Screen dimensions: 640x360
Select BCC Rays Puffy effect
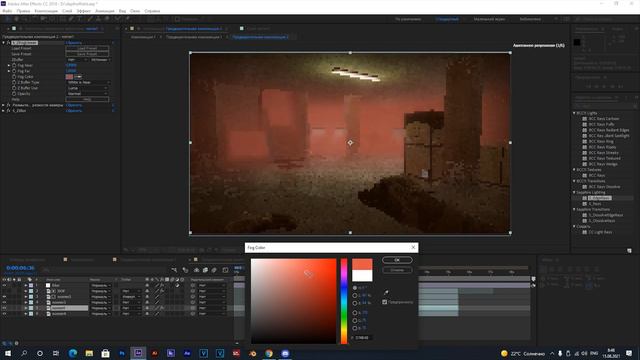coord(601,124)
